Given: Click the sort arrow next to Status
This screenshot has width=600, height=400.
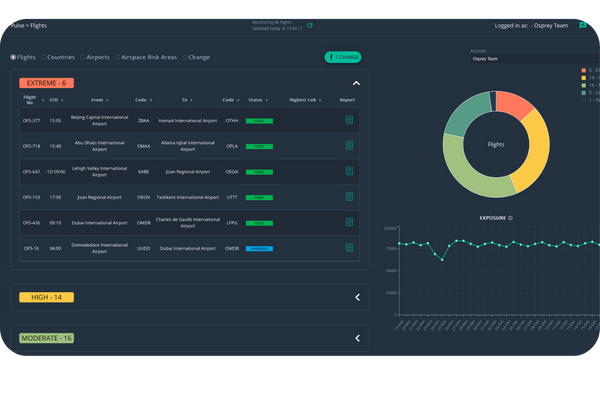Looking at the screenshot, I should pos(267,100).
